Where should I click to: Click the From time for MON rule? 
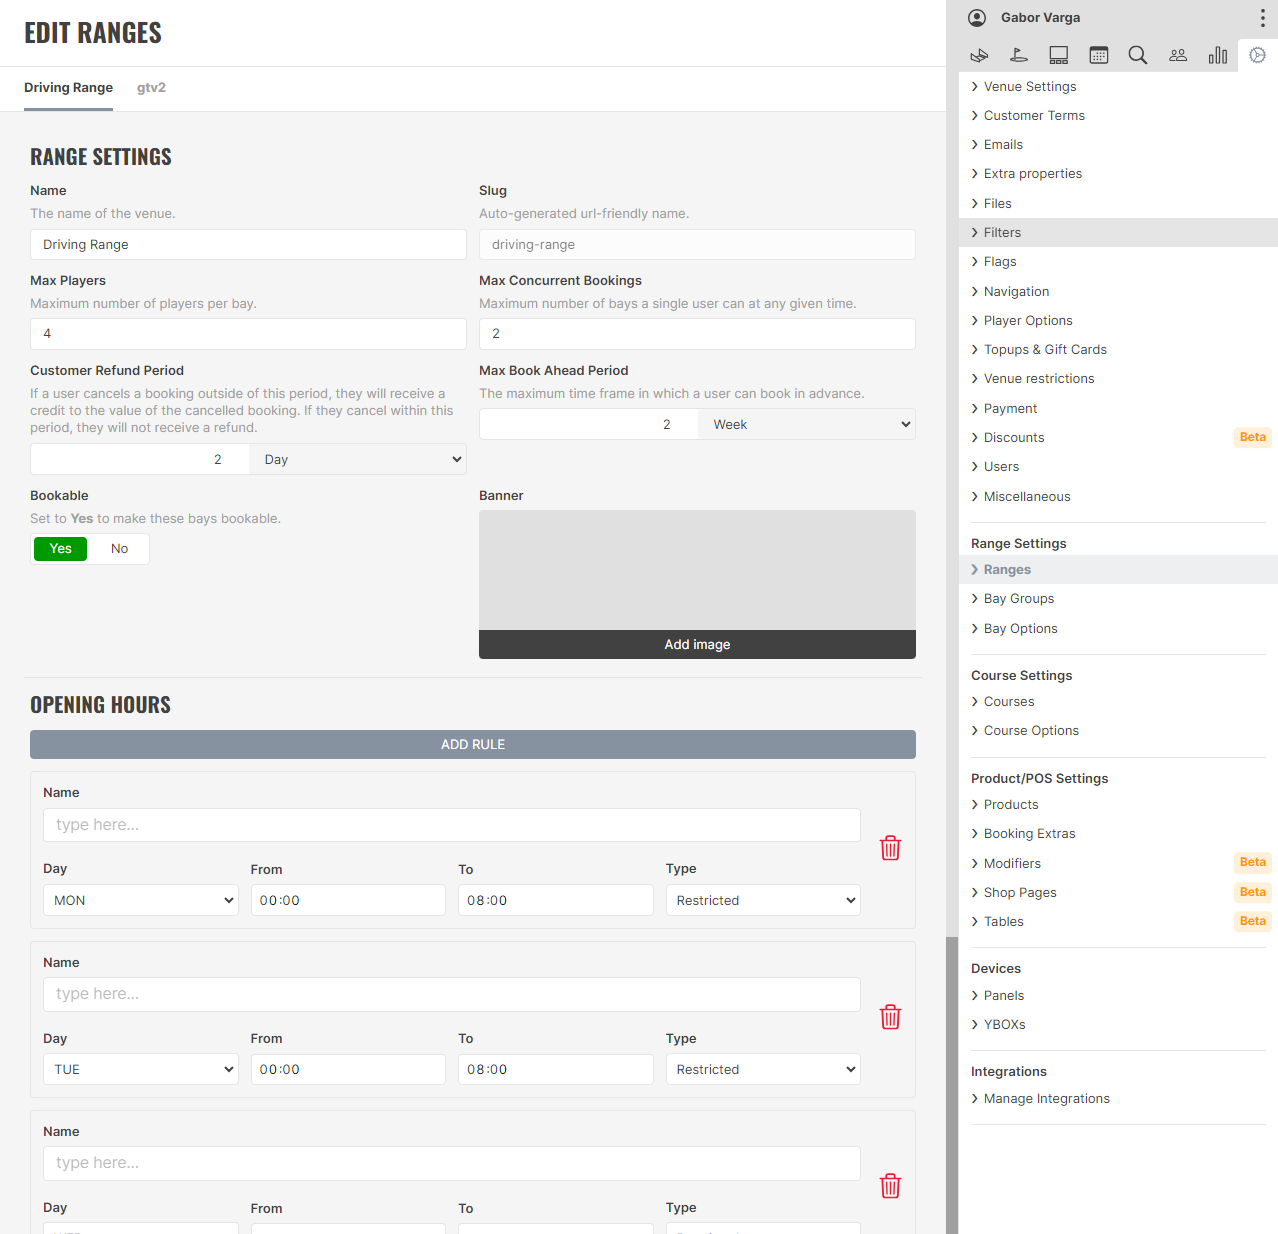[348, 900]
